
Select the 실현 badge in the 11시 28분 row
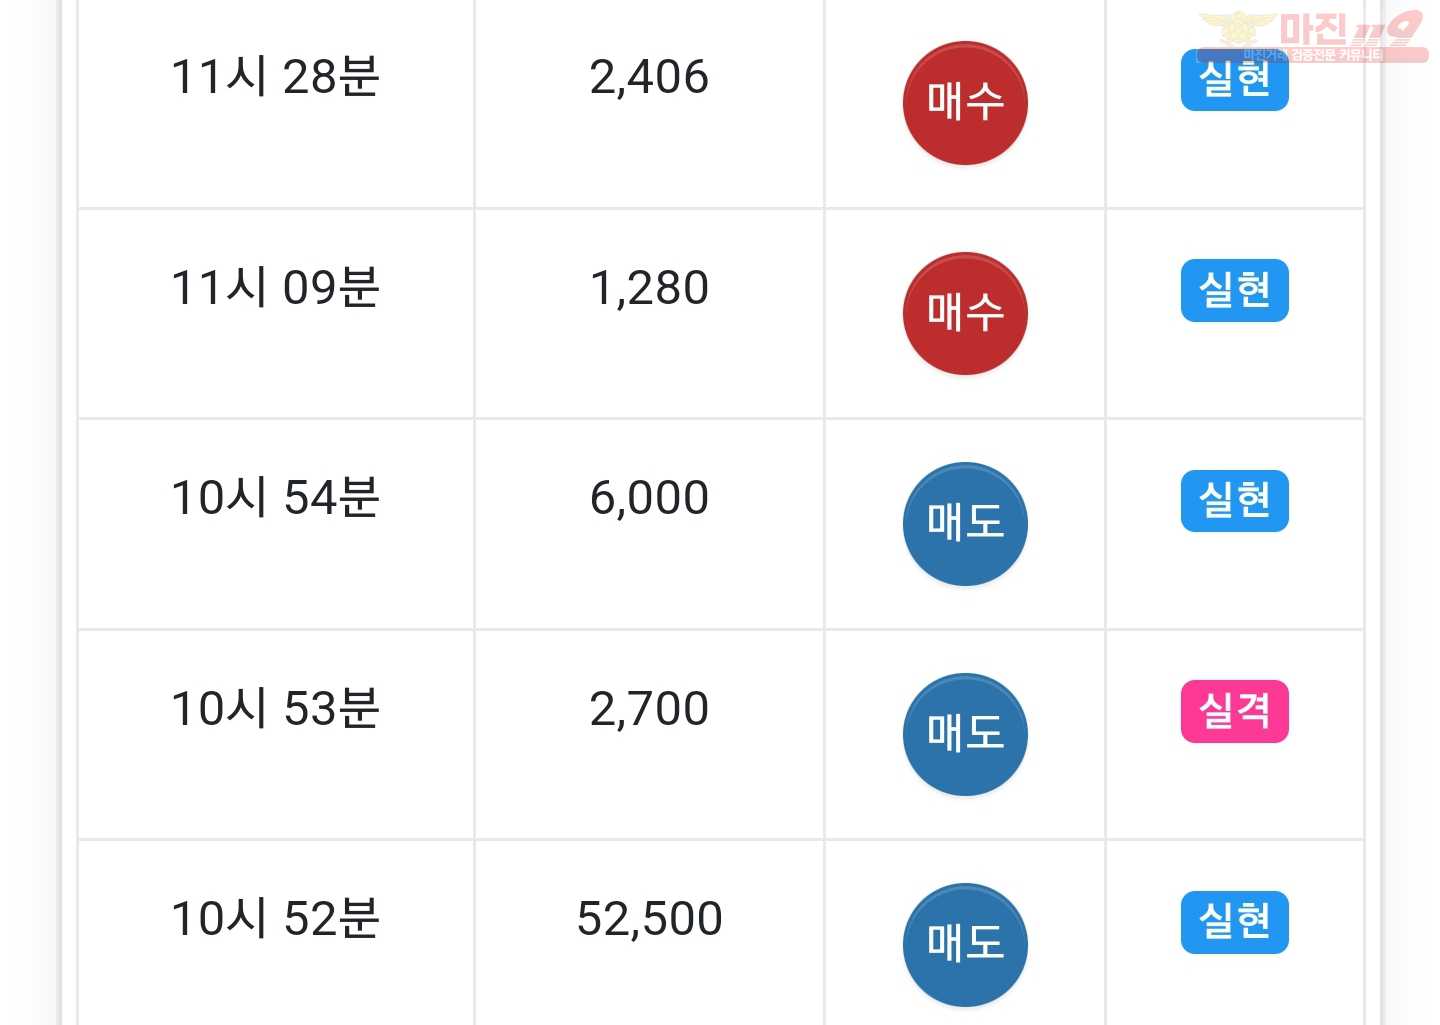tap(1234, 80)
